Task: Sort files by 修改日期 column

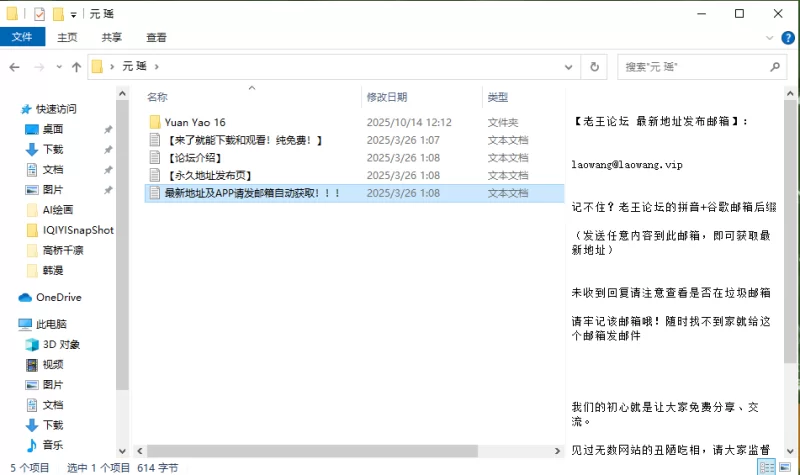Action: 387,97
